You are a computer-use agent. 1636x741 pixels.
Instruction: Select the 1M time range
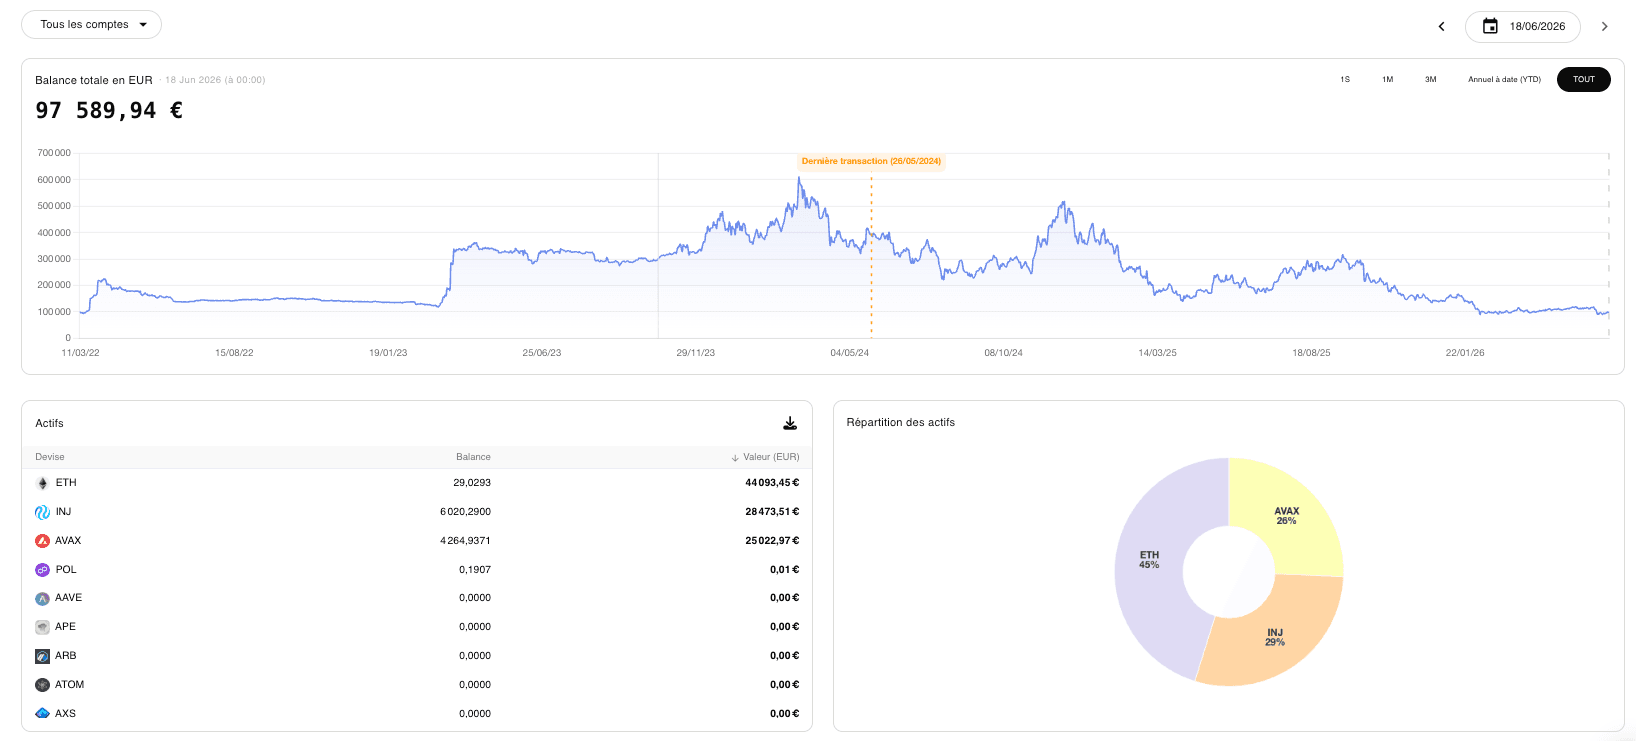click(1388, 79)
